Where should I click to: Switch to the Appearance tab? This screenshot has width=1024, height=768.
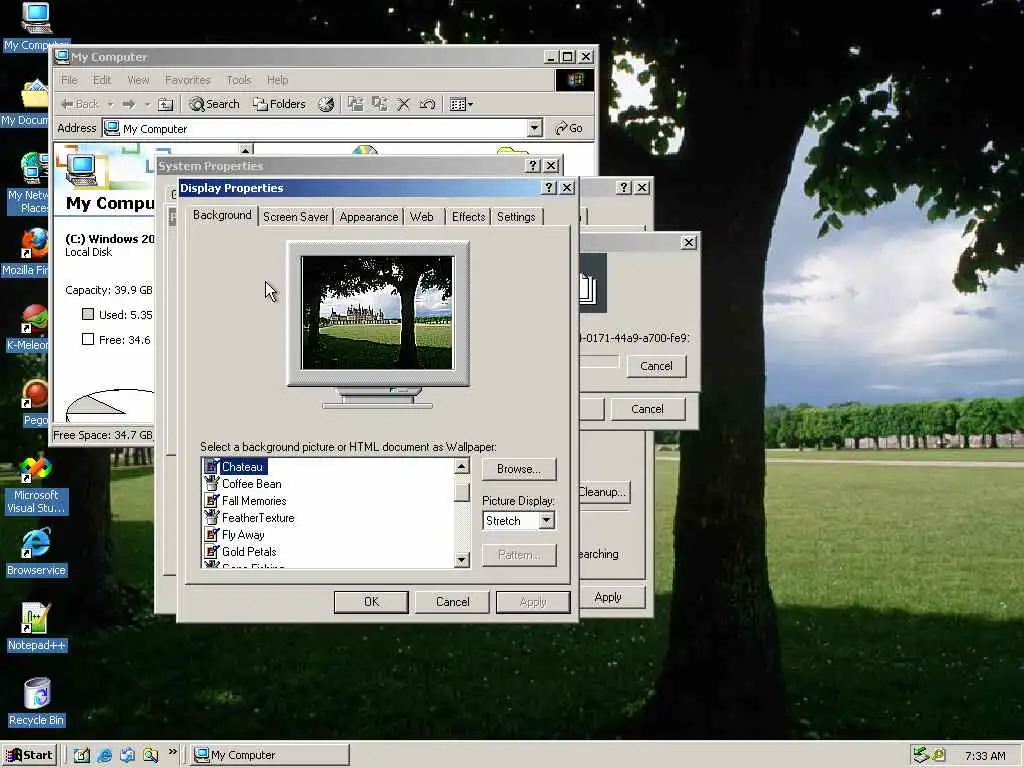coord(368,217)
